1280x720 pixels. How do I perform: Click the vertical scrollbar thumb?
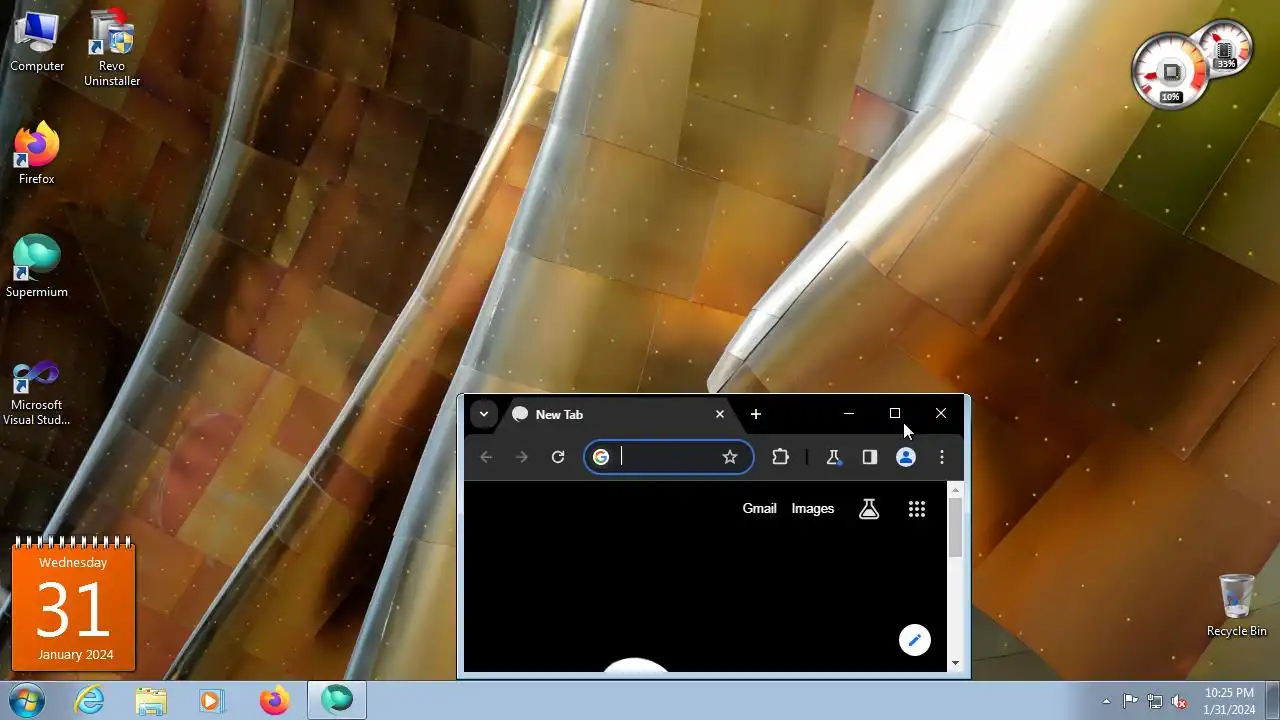pyautogui.click(x=955, y=528)
